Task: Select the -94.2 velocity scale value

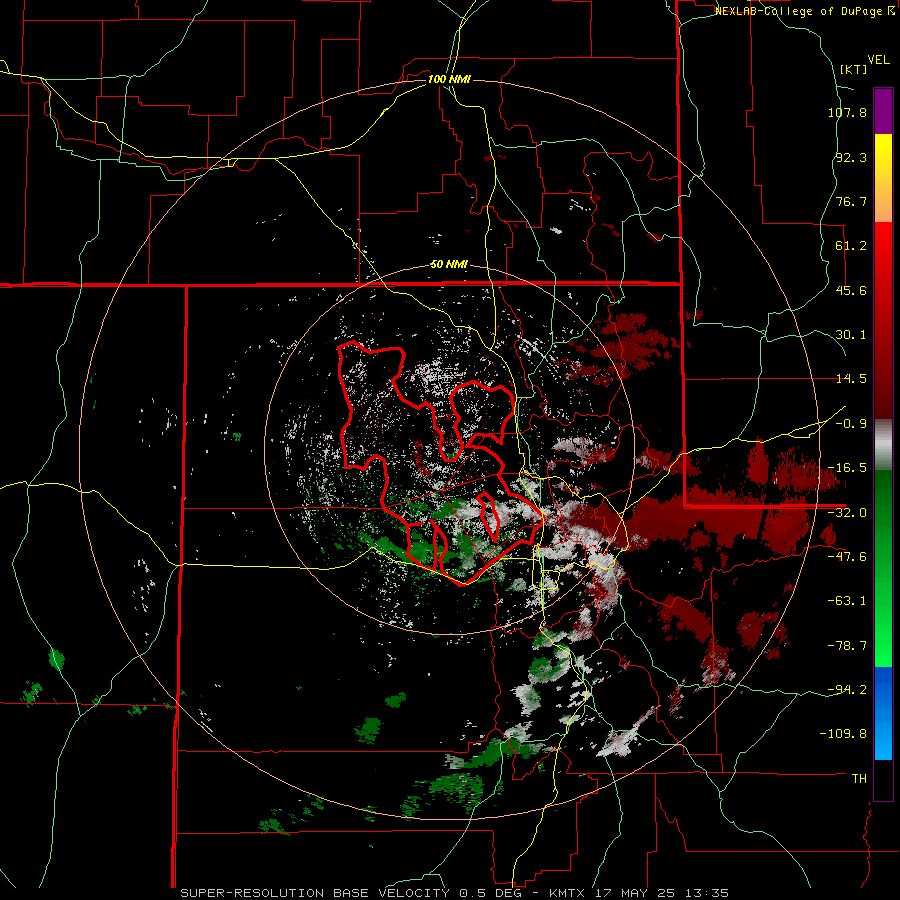Action: pyautogui.click(x=847, y=689)
